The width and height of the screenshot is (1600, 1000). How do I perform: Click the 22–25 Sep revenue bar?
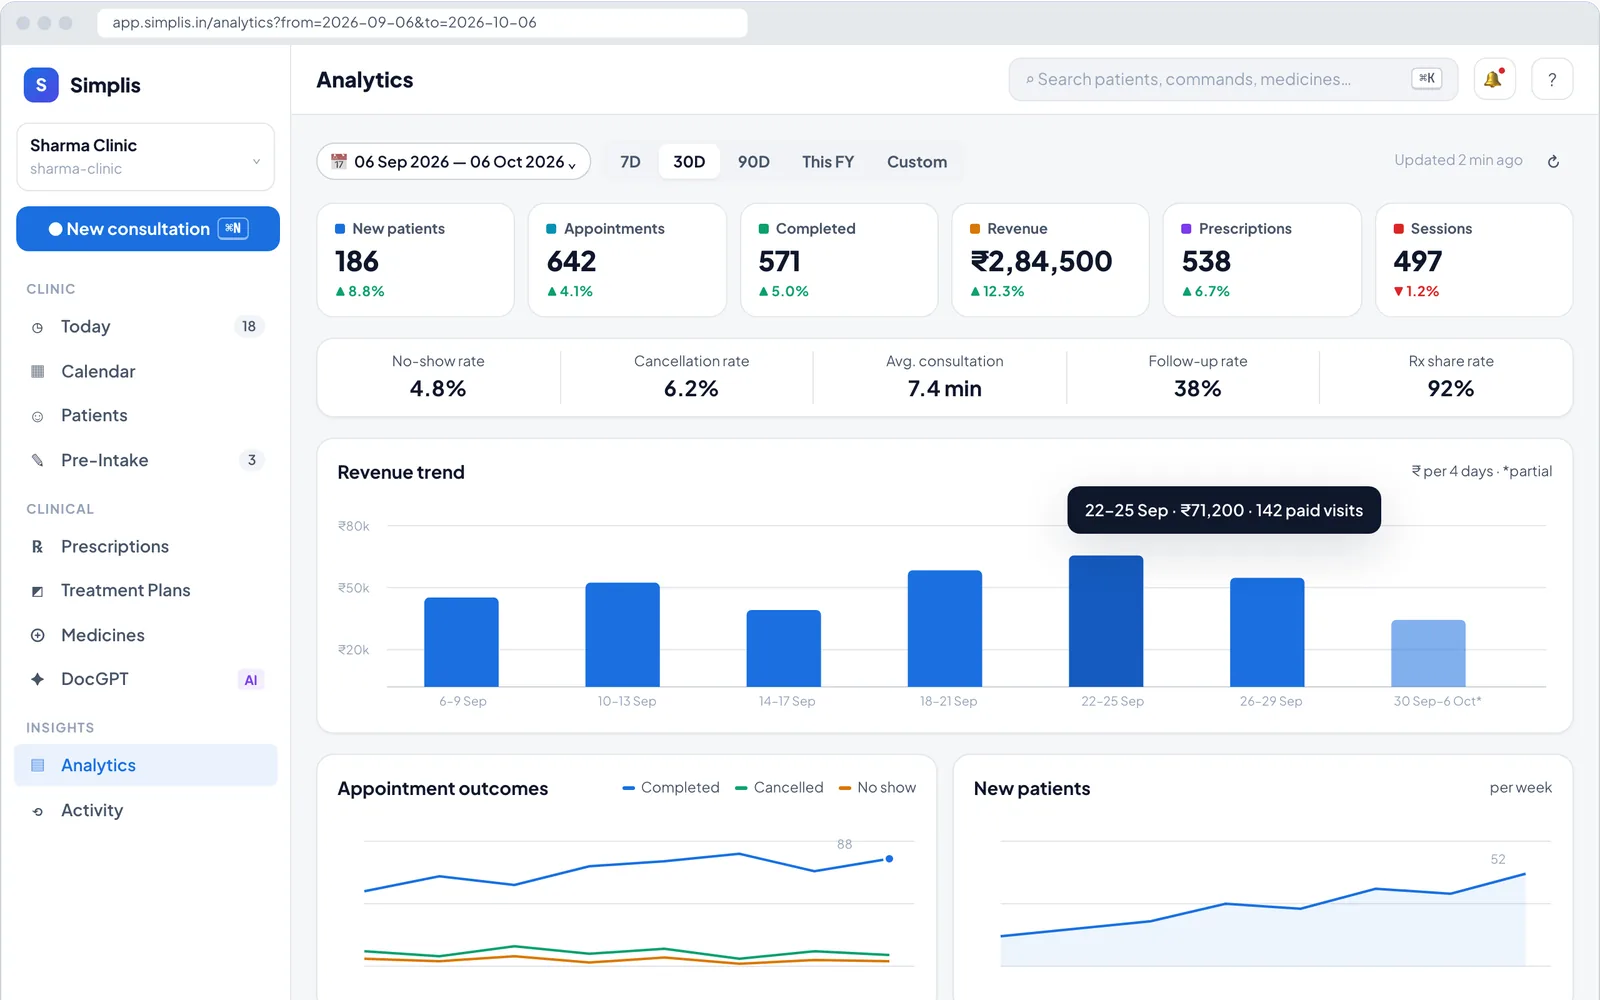click(x=1106, y=621)
